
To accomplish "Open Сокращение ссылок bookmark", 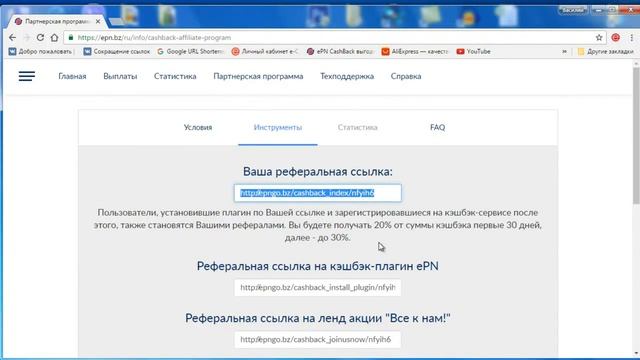I will [117, 51].
